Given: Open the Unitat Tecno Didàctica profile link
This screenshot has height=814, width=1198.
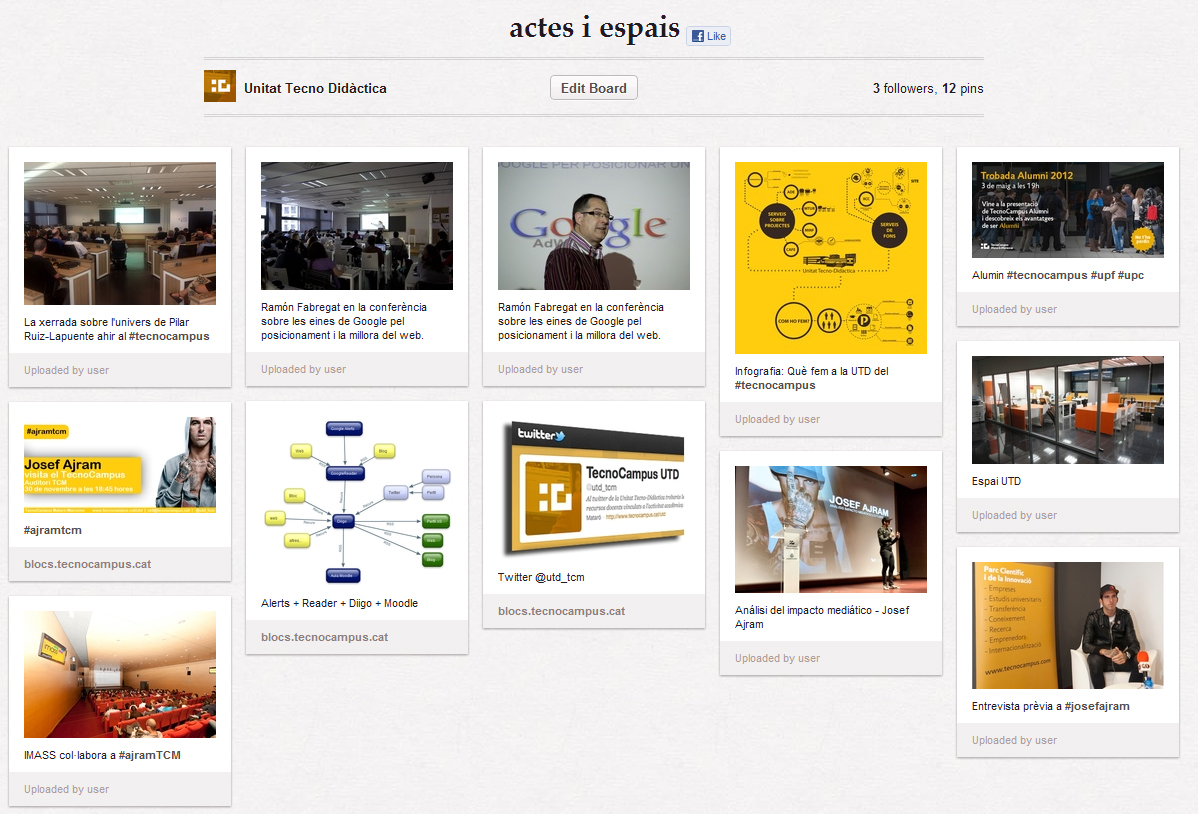Looking at the screenshot, I should [315, 88].
